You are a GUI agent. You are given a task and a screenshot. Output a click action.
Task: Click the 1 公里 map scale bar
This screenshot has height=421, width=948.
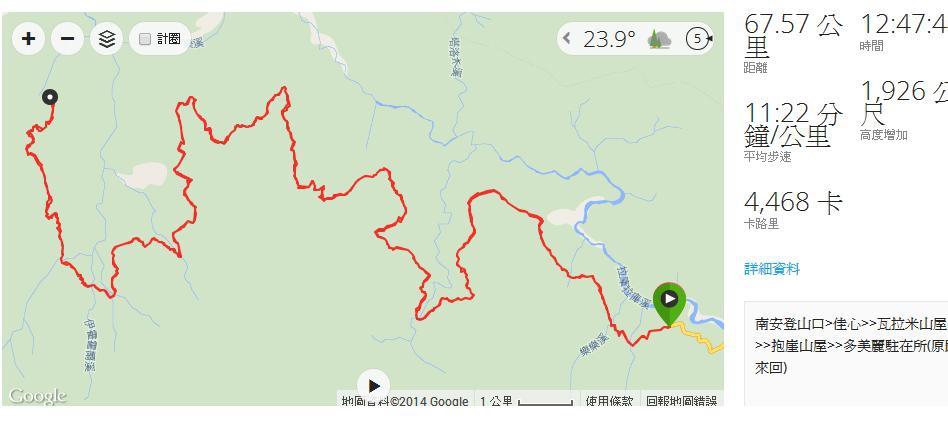tap(526, 401)
